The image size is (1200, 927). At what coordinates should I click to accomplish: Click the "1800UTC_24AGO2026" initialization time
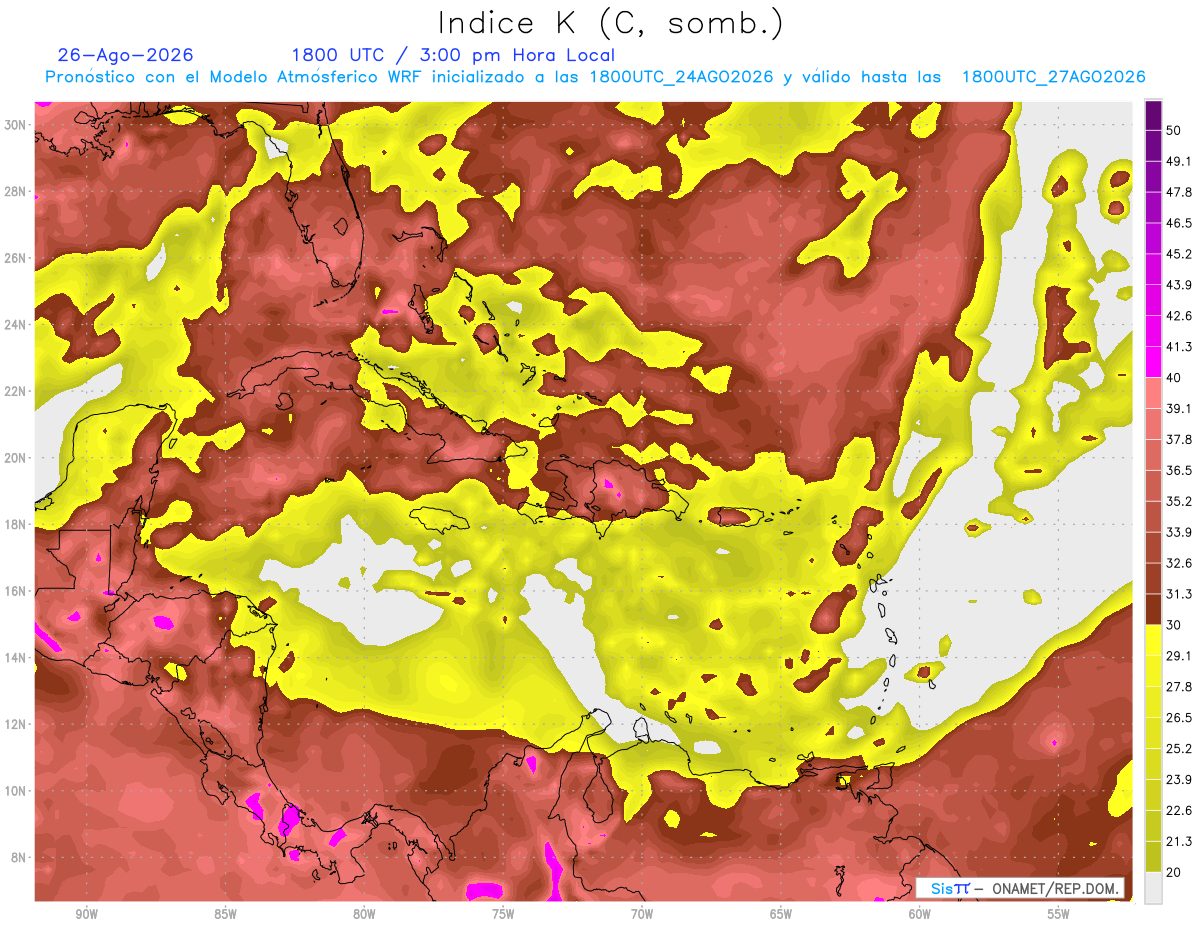[x=681, y=77]
